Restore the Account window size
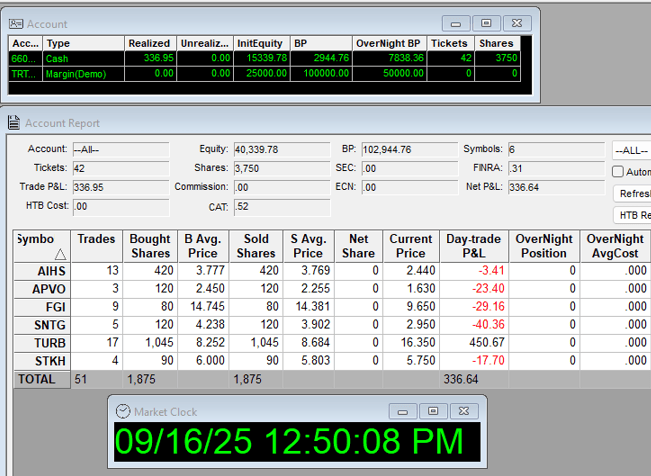The width and height of the screenshot is (651, 476). pyautogui.click(x=486, y=23)
